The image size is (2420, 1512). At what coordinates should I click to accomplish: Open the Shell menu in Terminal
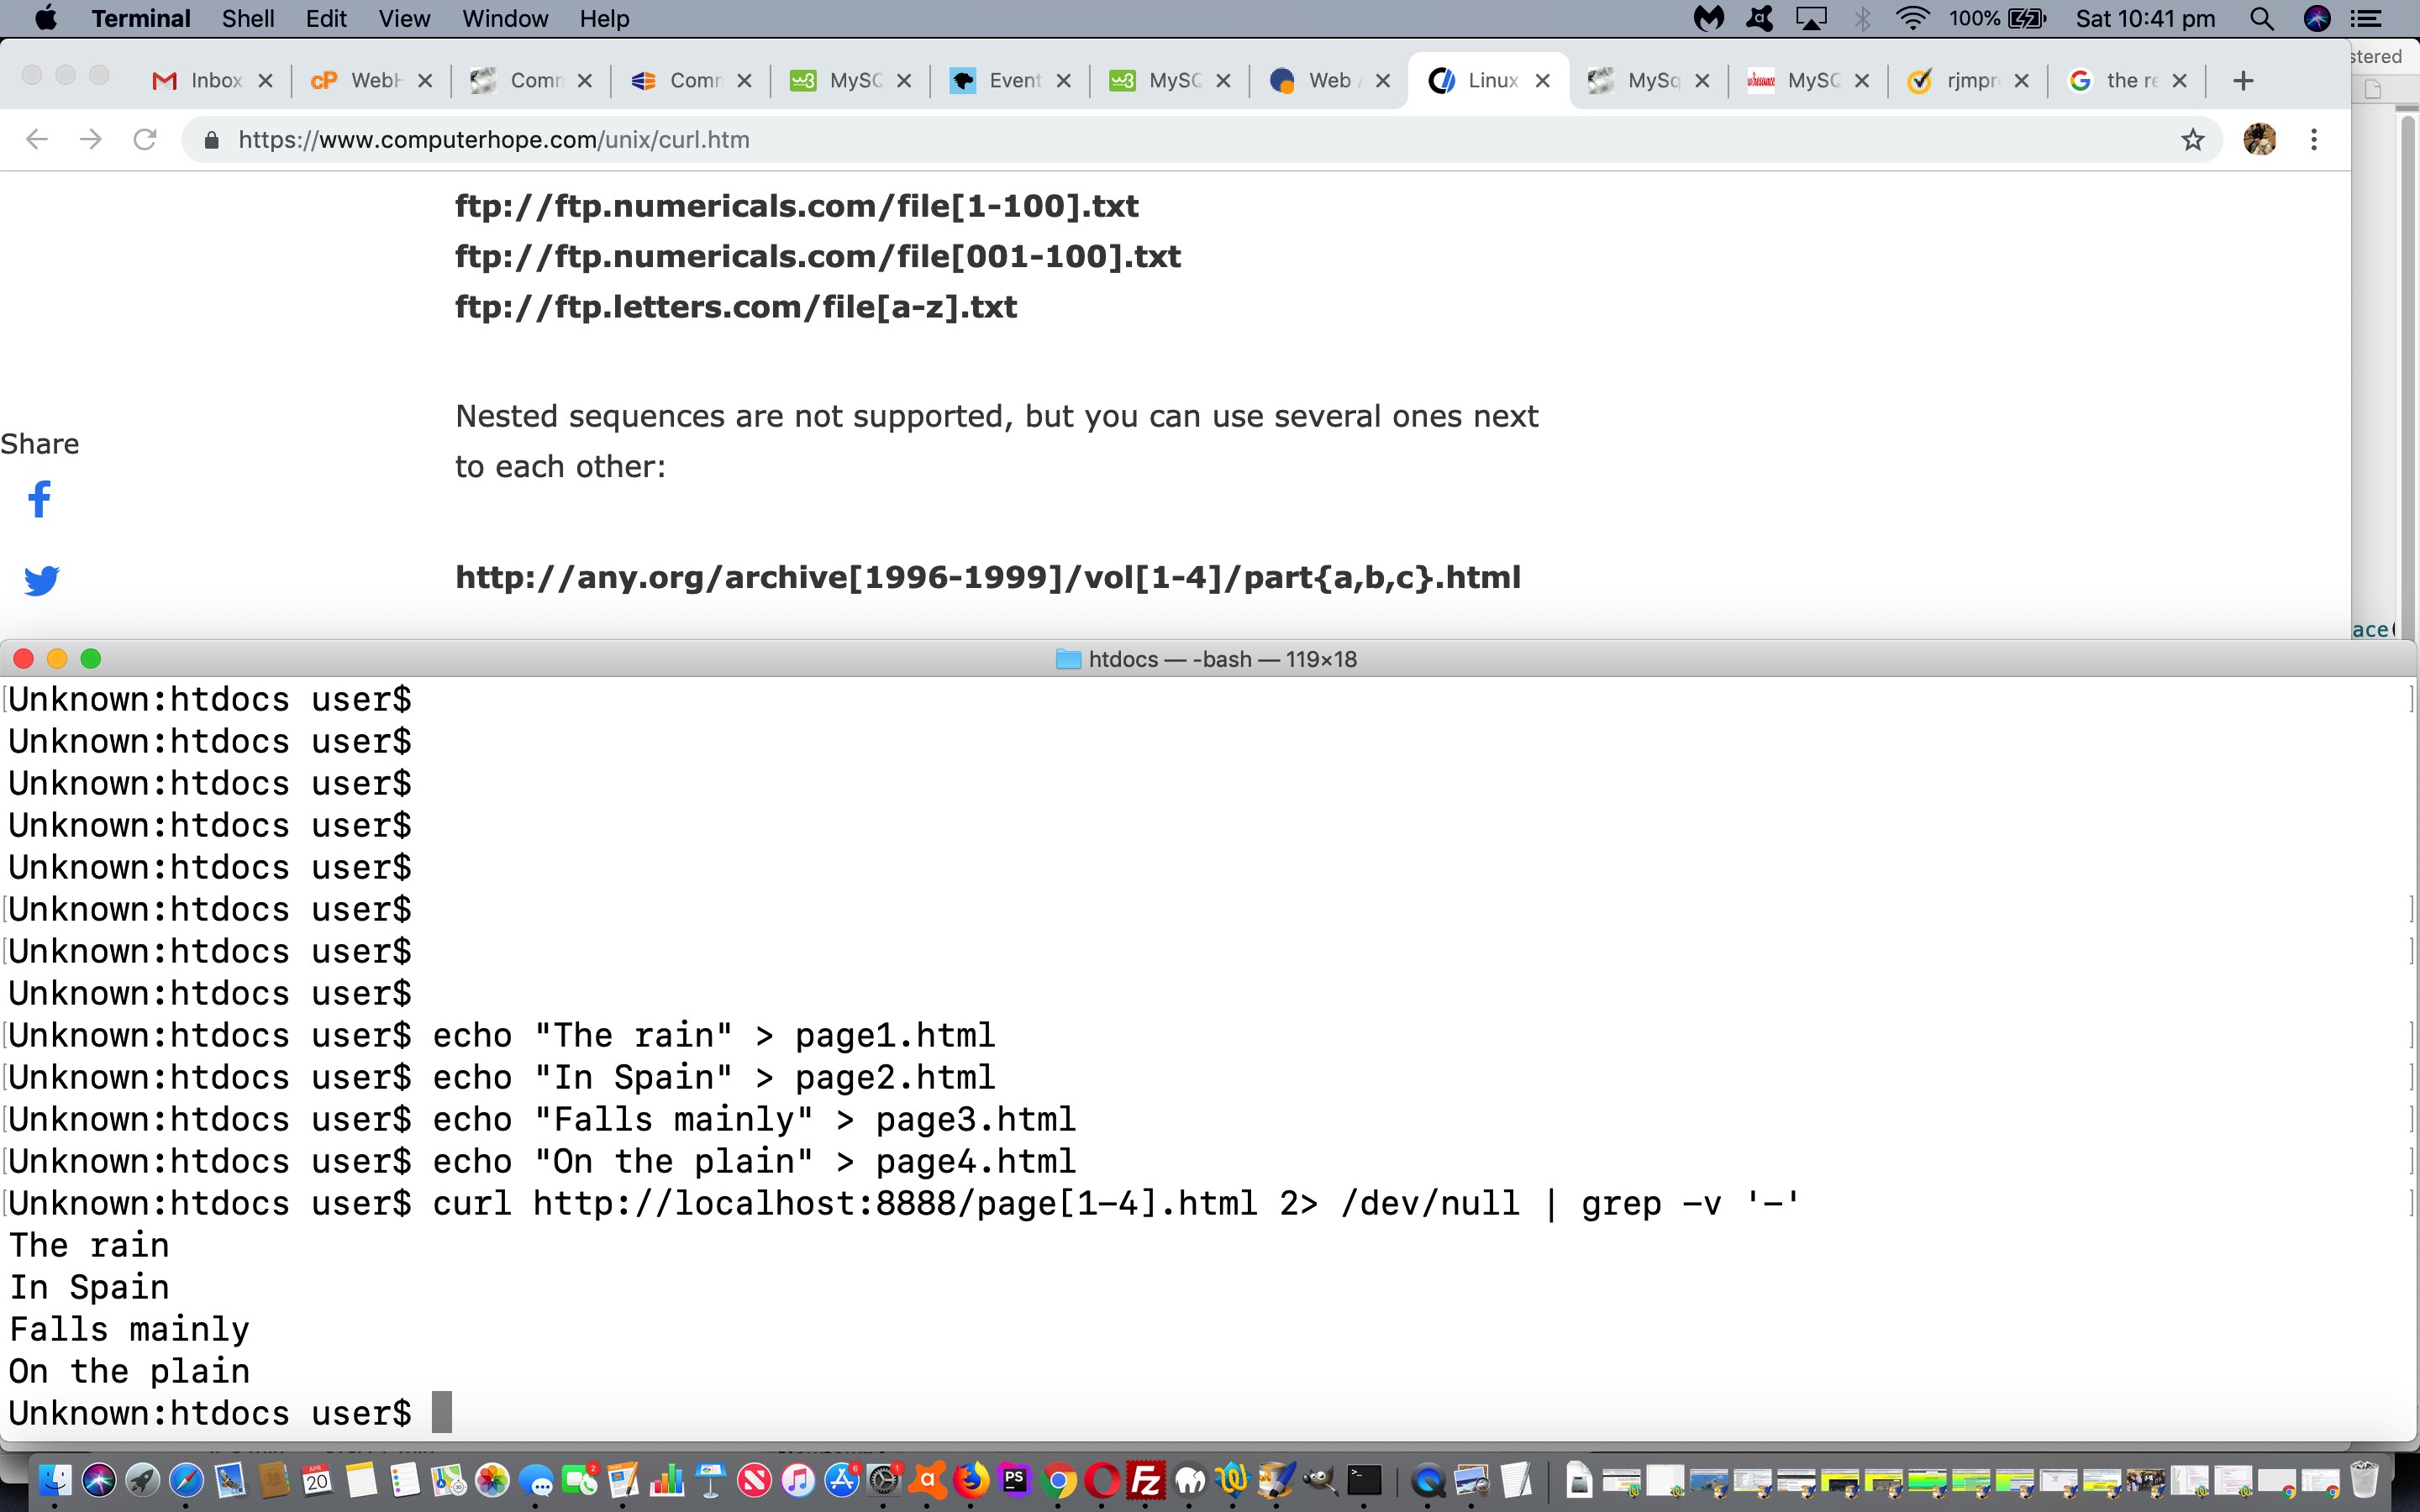[x=248, y=18]
